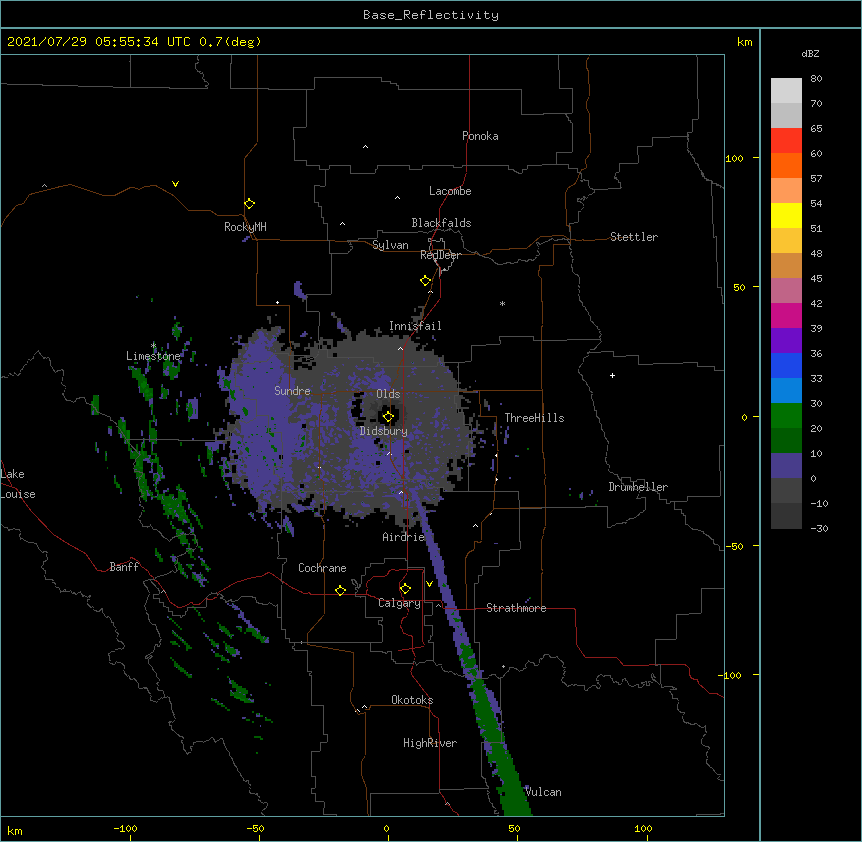
Task: Click the yellow diamond marker at Calgary
Action: click(x=405, y=589)
